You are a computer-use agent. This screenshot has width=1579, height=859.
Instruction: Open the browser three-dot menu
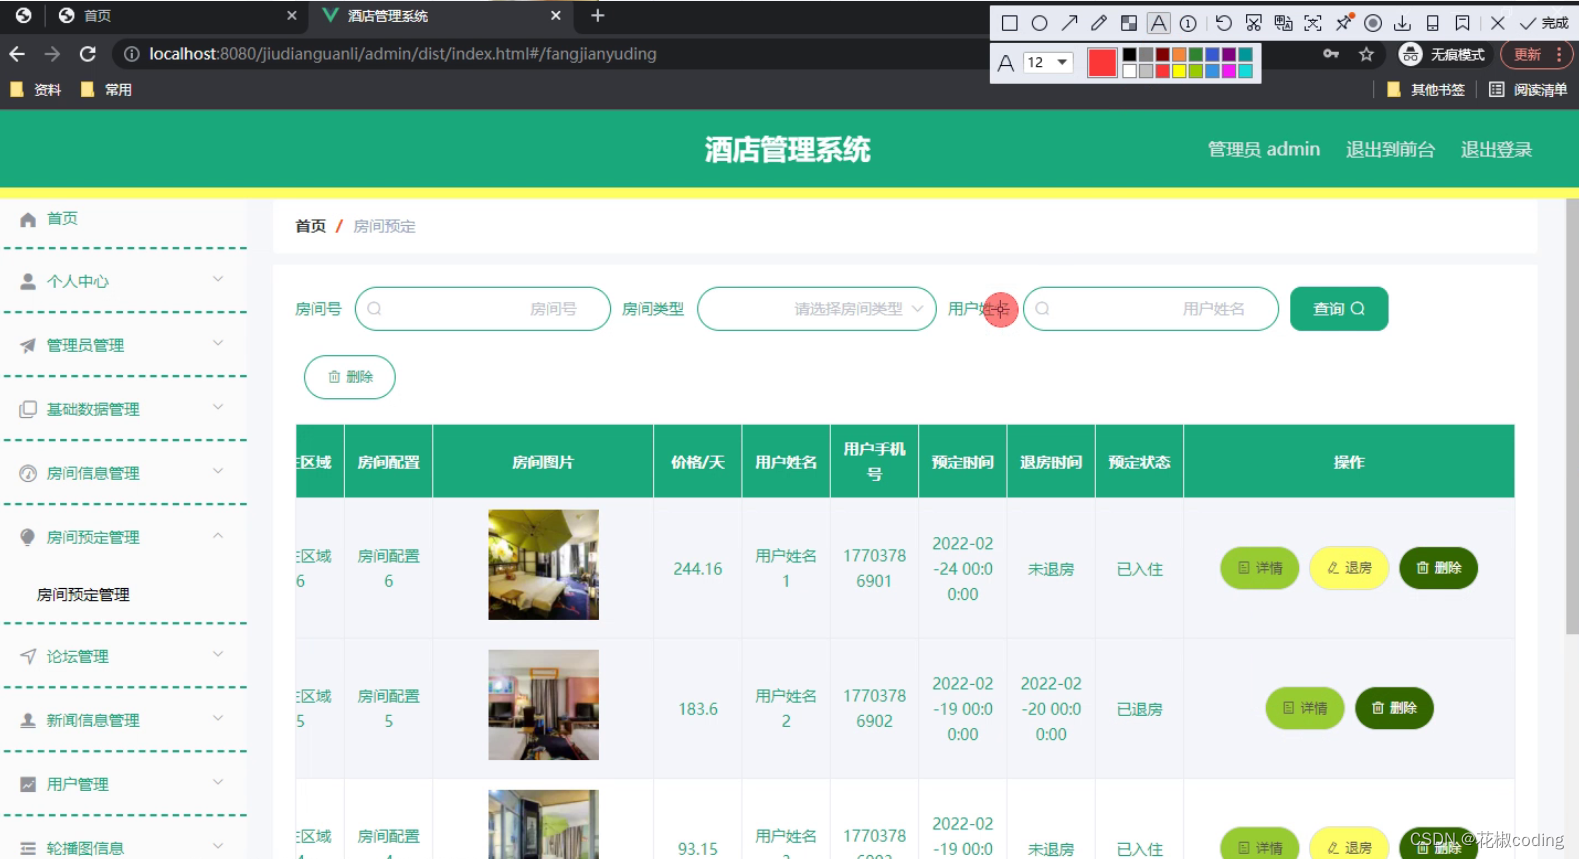(x=1559, y=54)
